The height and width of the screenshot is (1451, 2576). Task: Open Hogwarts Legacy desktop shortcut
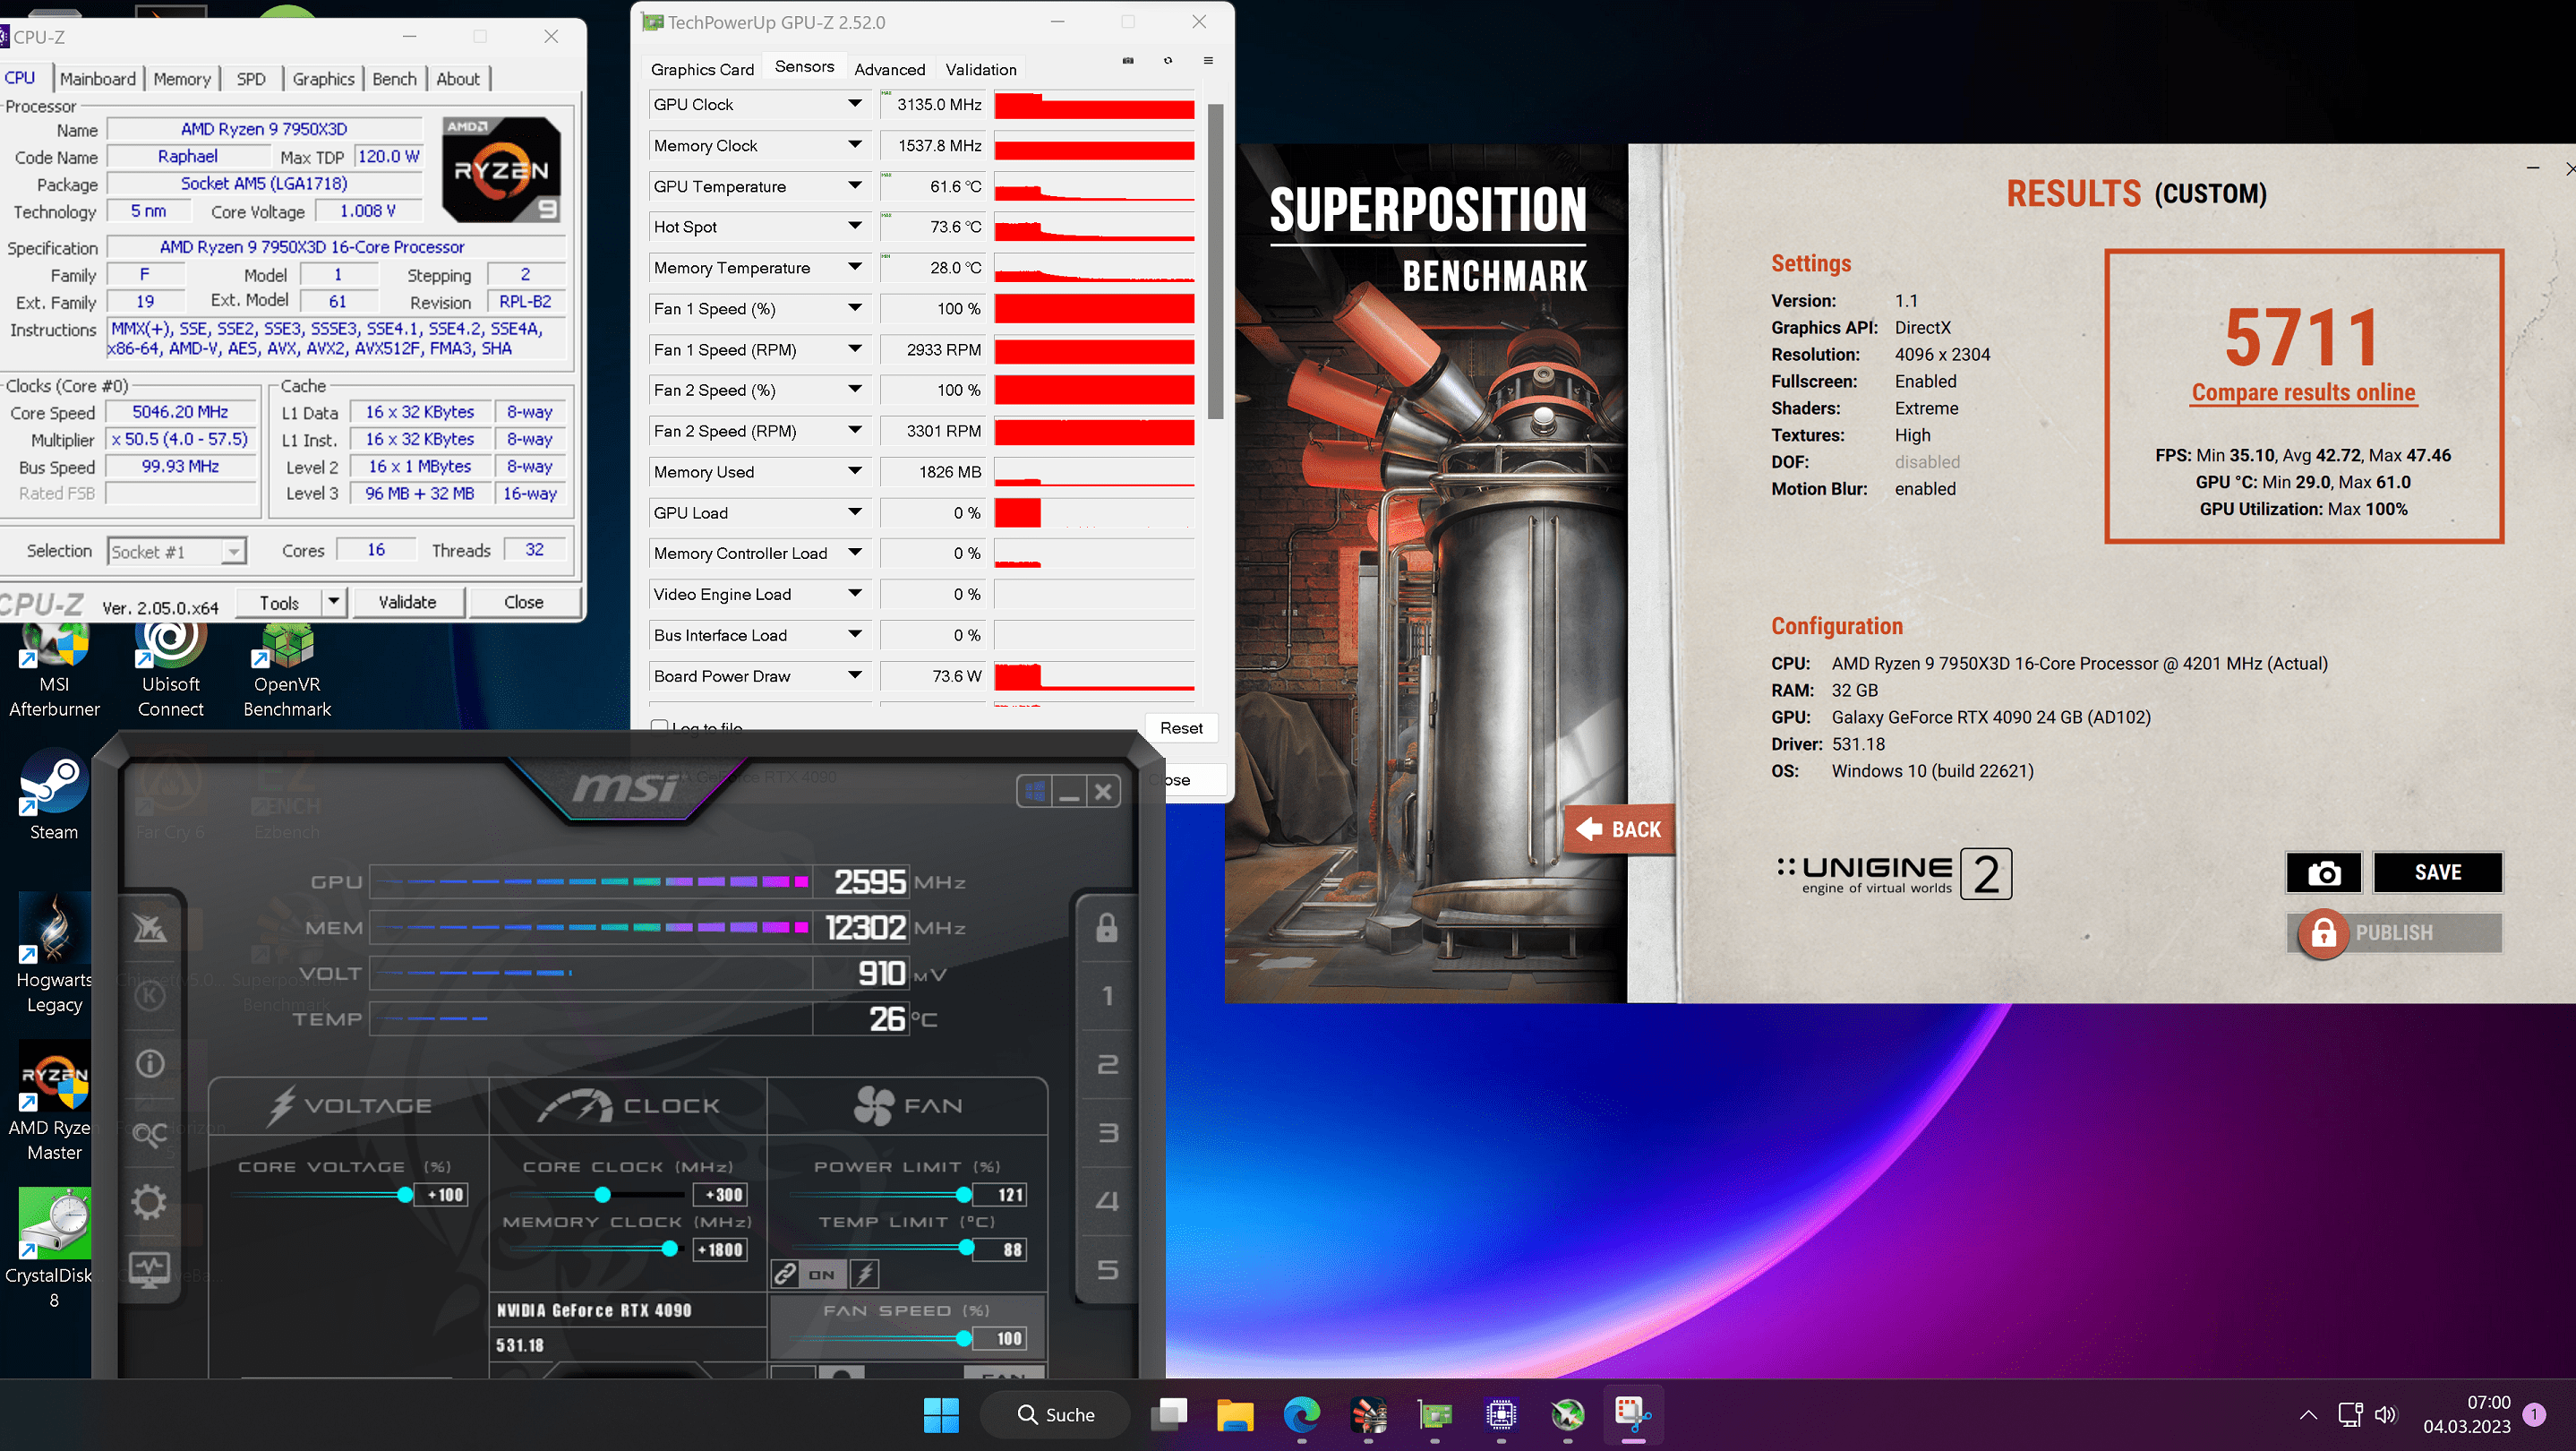point(54,954)
